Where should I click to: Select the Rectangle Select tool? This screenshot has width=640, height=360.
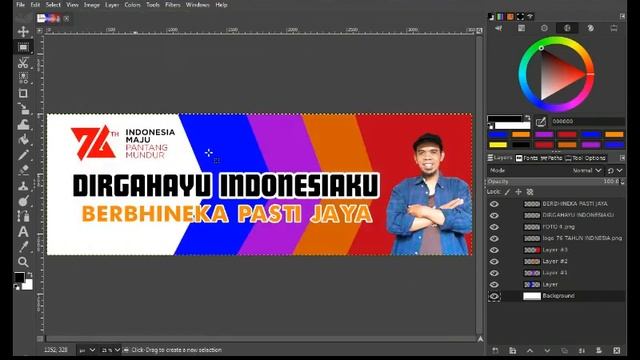click(x=23, y=47)
